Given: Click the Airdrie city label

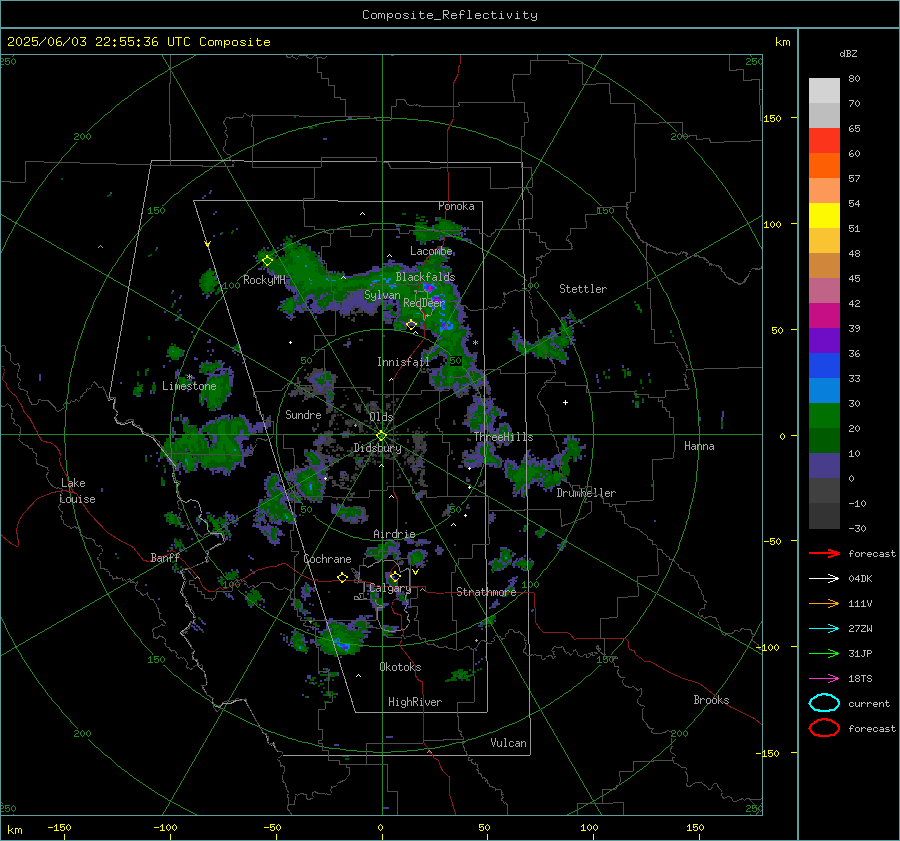Looking at the screenshot, I should pos(394,534).
